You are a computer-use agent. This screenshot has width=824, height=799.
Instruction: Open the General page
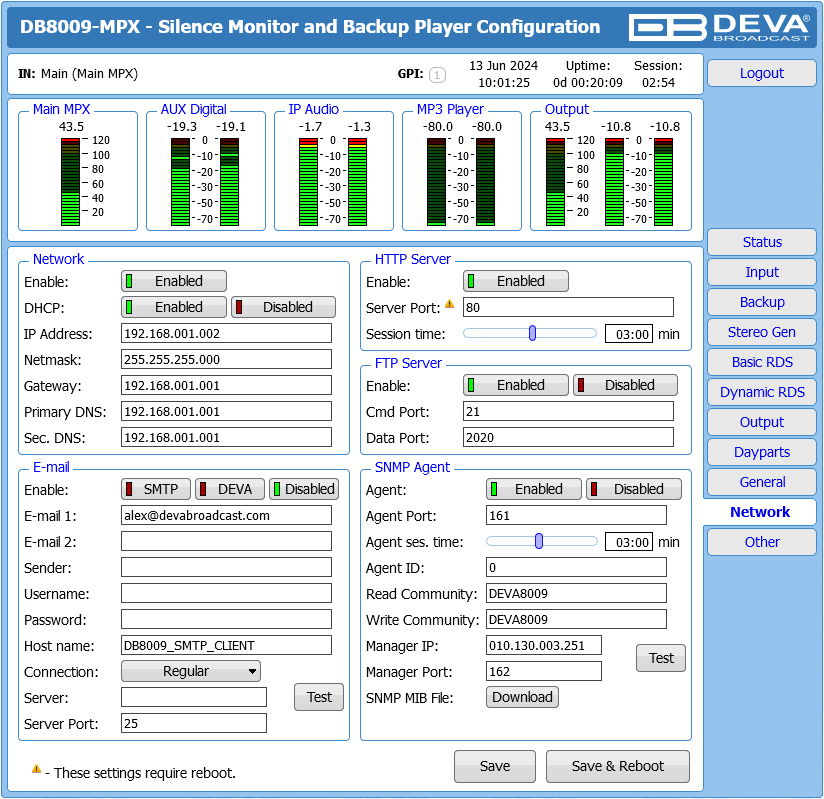(x=761, y=482)
